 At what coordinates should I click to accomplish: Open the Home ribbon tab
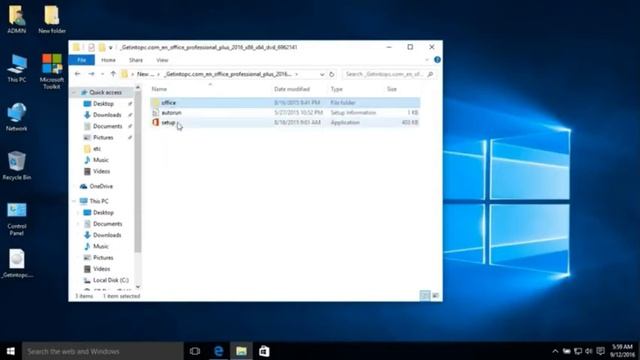pyautogui.click(x=108, y=60)
